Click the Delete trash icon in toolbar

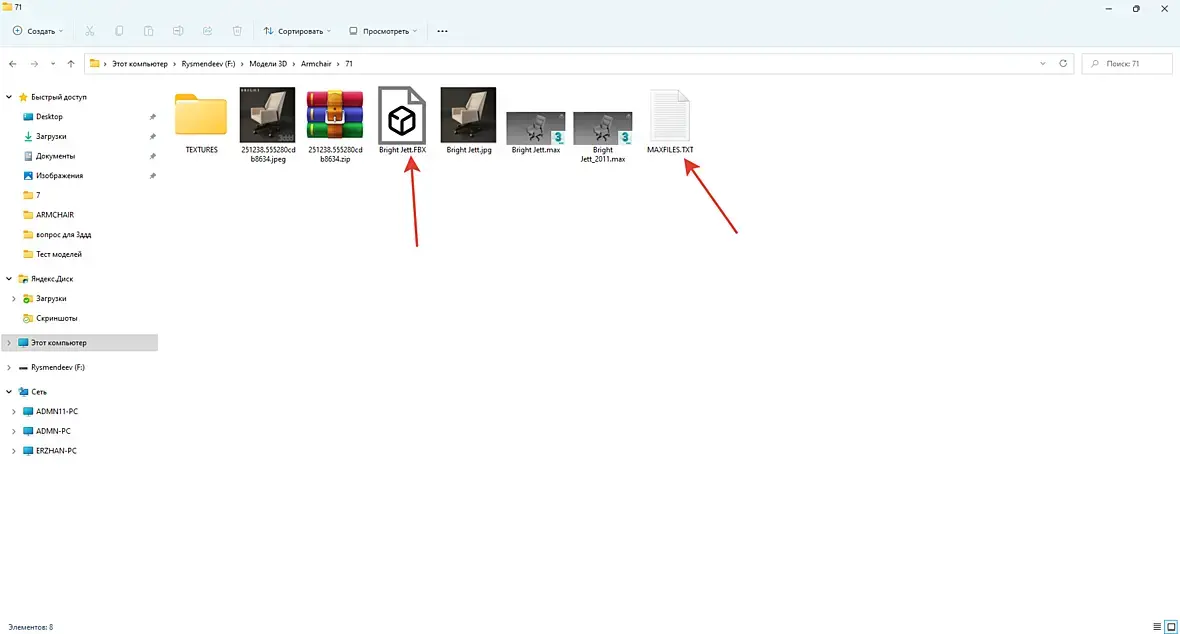(x=237, y=31)
